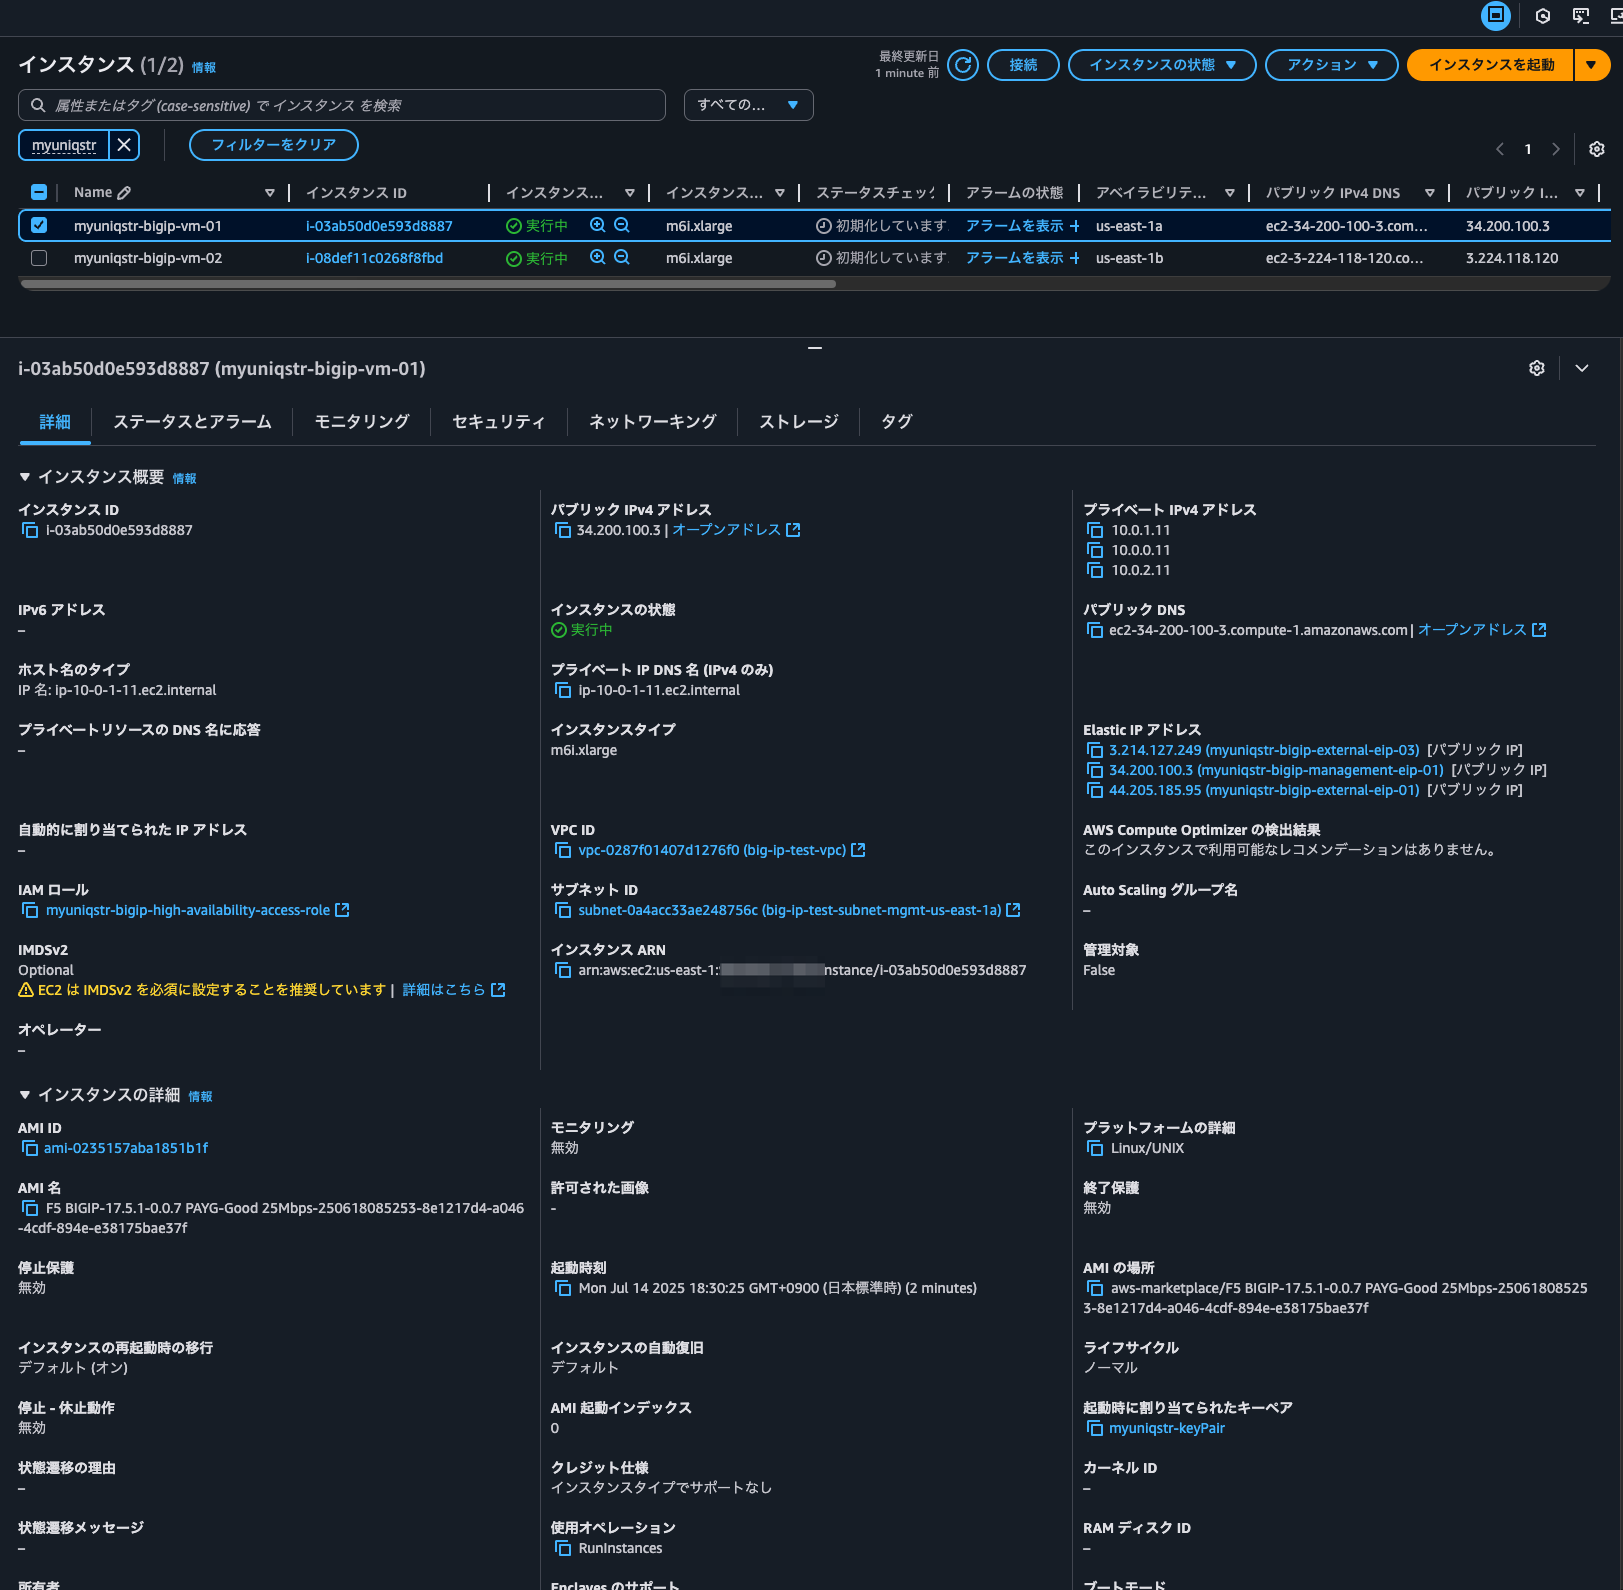Sort by パブリック IPv4 DNS column arrow
Screen dimensions: 1623x1590
click(1430, 193)
